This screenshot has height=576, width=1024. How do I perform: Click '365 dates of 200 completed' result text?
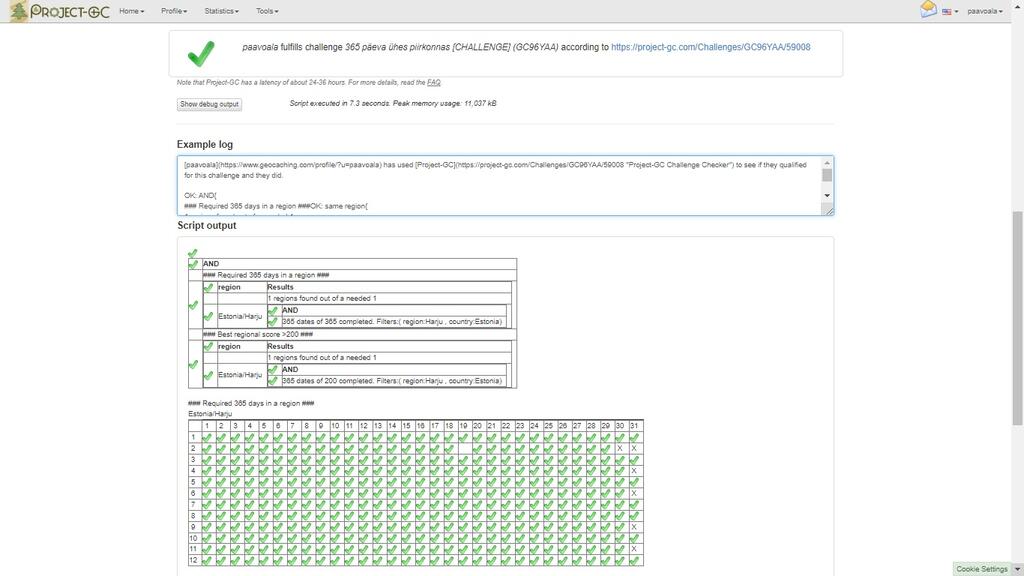[392, 381]
